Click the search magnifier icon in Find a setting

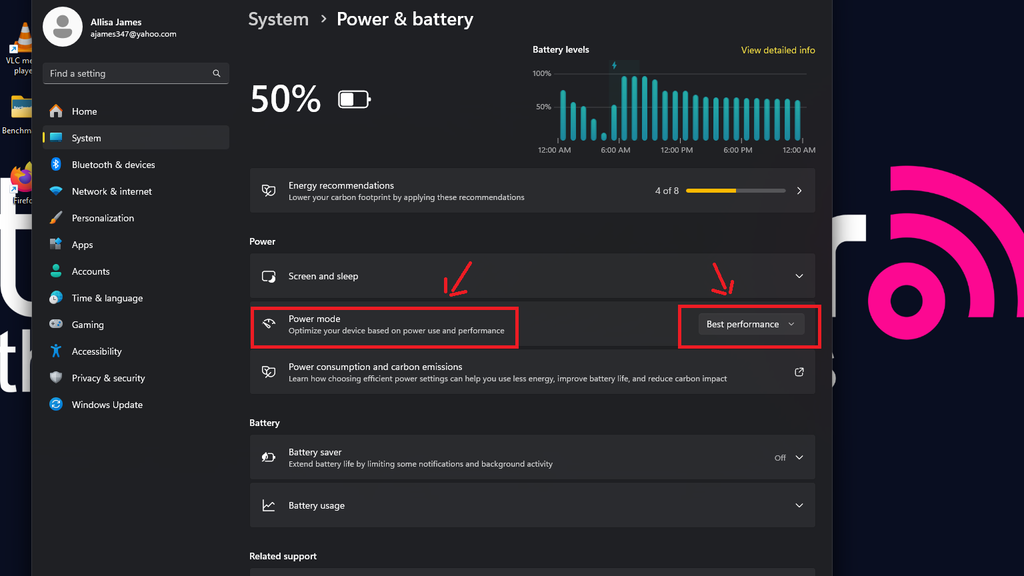[x=216, y=74]
